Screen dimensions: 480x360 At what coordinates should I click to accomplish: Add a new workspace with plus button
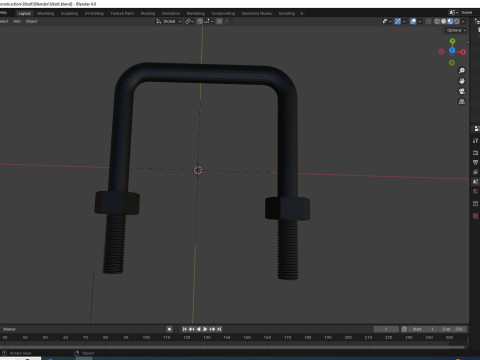pyautogui.click(x=302, y=13)
